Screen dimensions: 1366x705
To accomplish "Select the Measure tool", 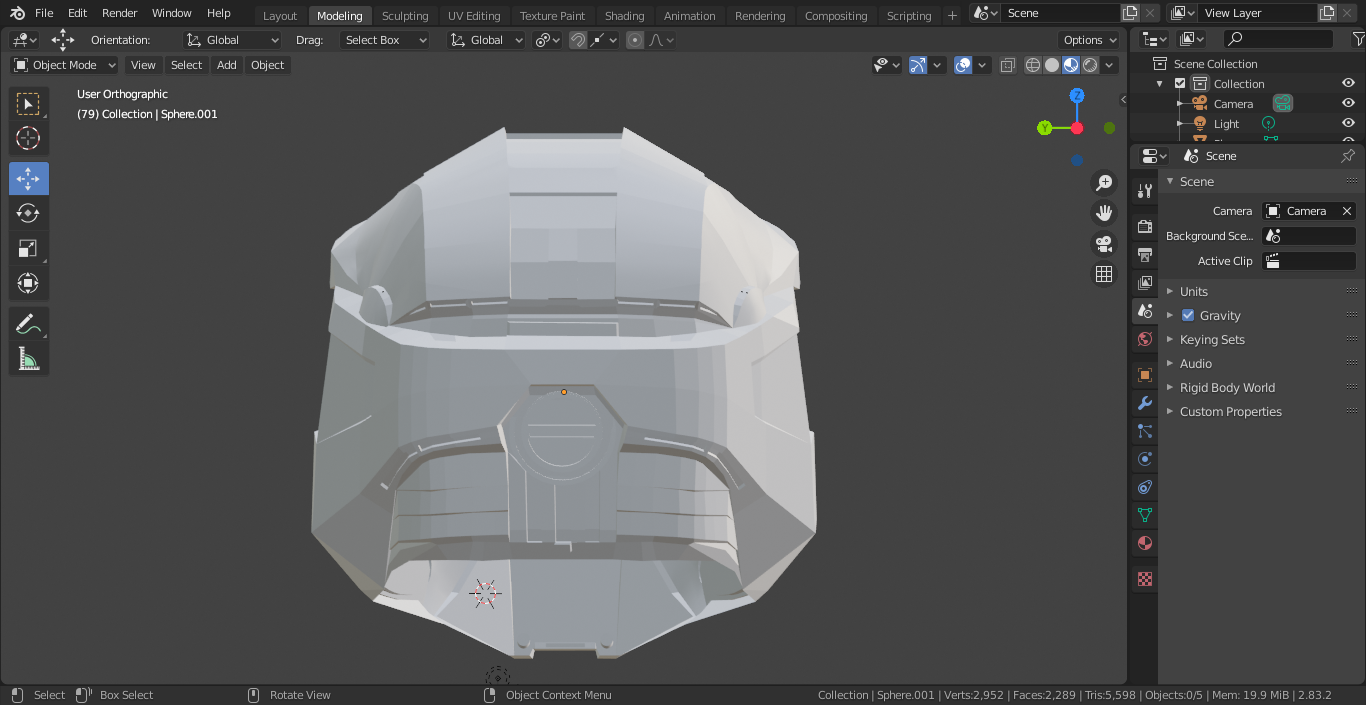I will pos(28,358).
